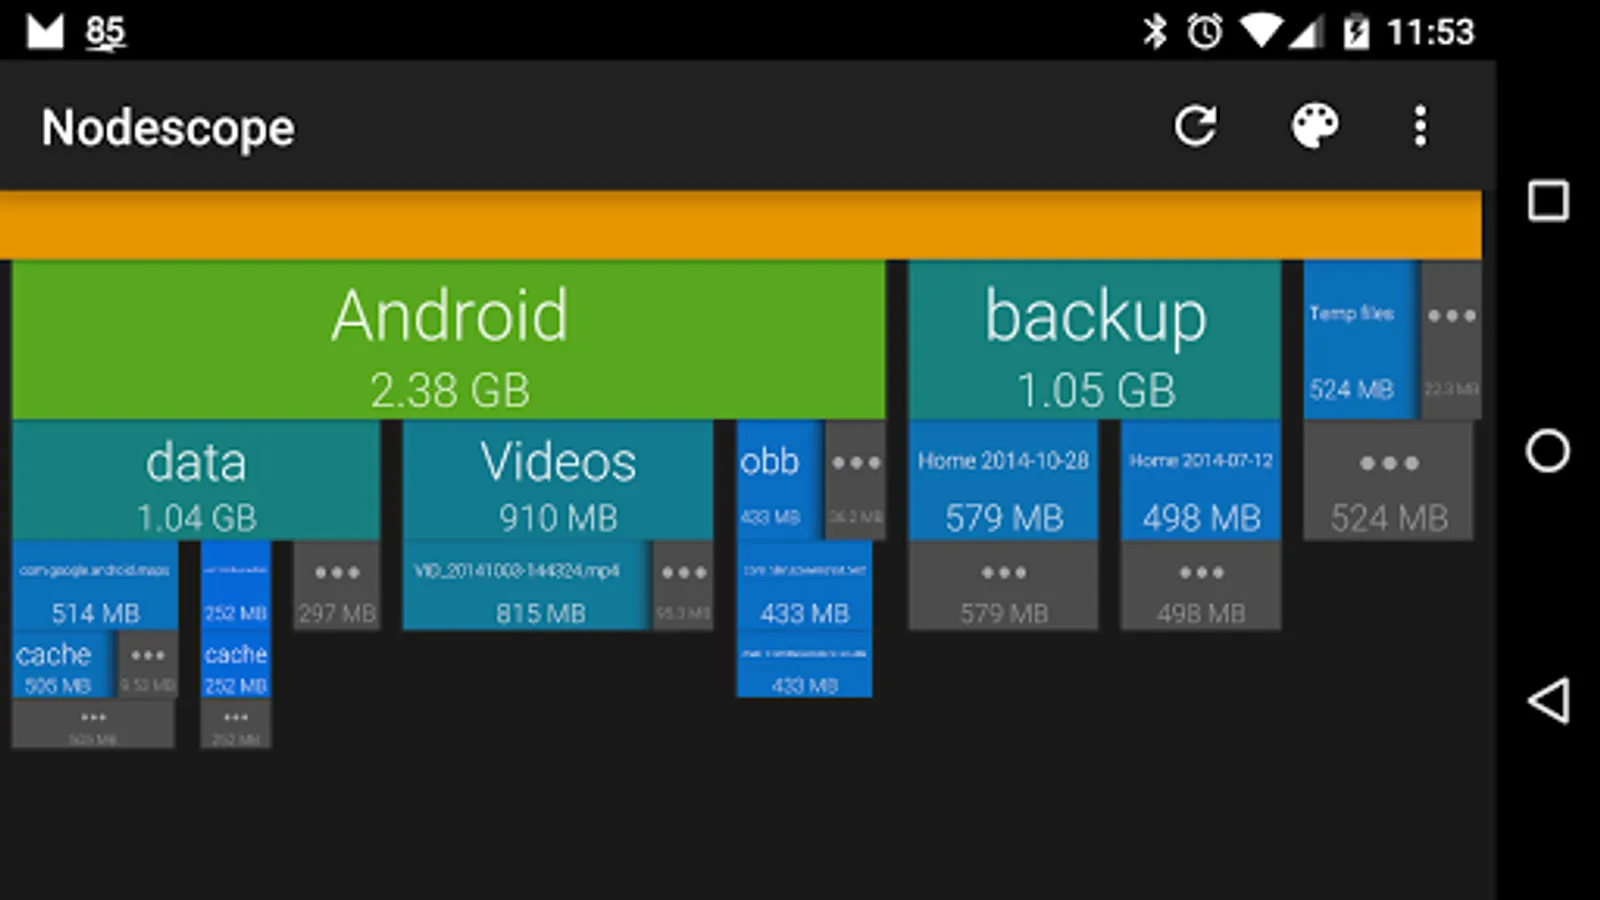Tap the refresh icon in the toolbar

1195,126
